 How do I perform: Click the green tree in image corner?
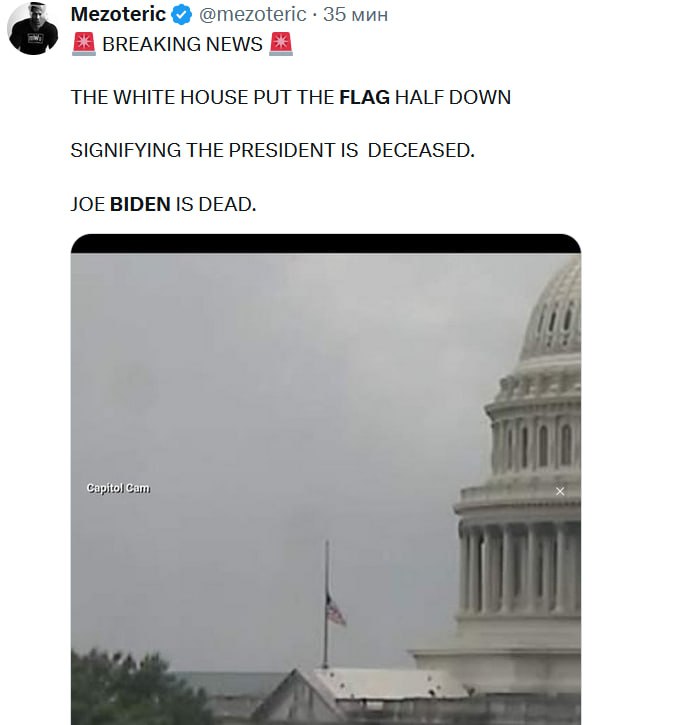click(135, 688)
